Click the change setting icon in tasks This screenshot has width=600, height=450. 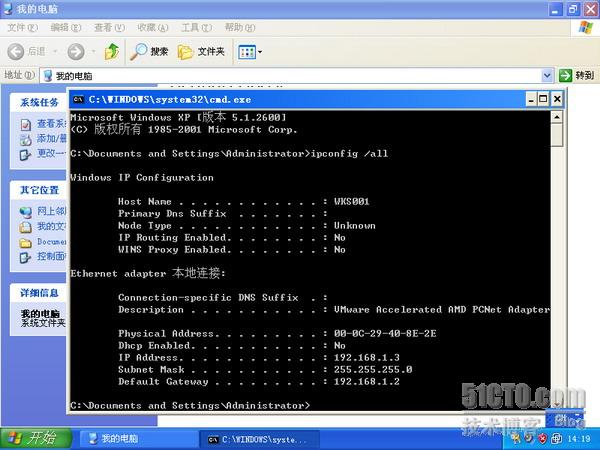point(25,155)
